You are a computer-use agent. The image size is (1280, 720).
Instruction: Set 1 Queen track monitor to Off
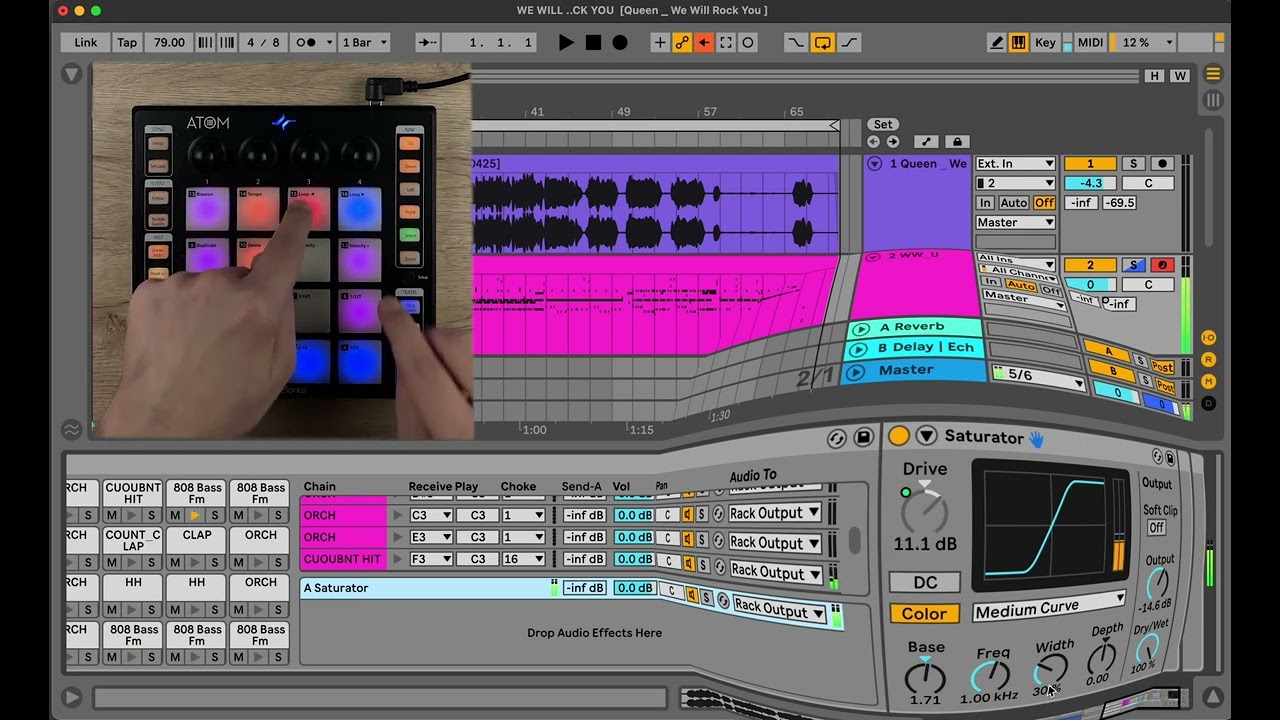pyautogui.click(x=1045, y=203)
